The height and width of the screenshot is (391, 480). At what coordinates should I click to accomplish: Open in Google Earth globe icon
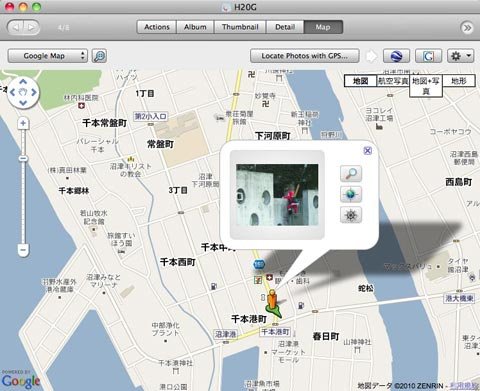pos(396,56)
